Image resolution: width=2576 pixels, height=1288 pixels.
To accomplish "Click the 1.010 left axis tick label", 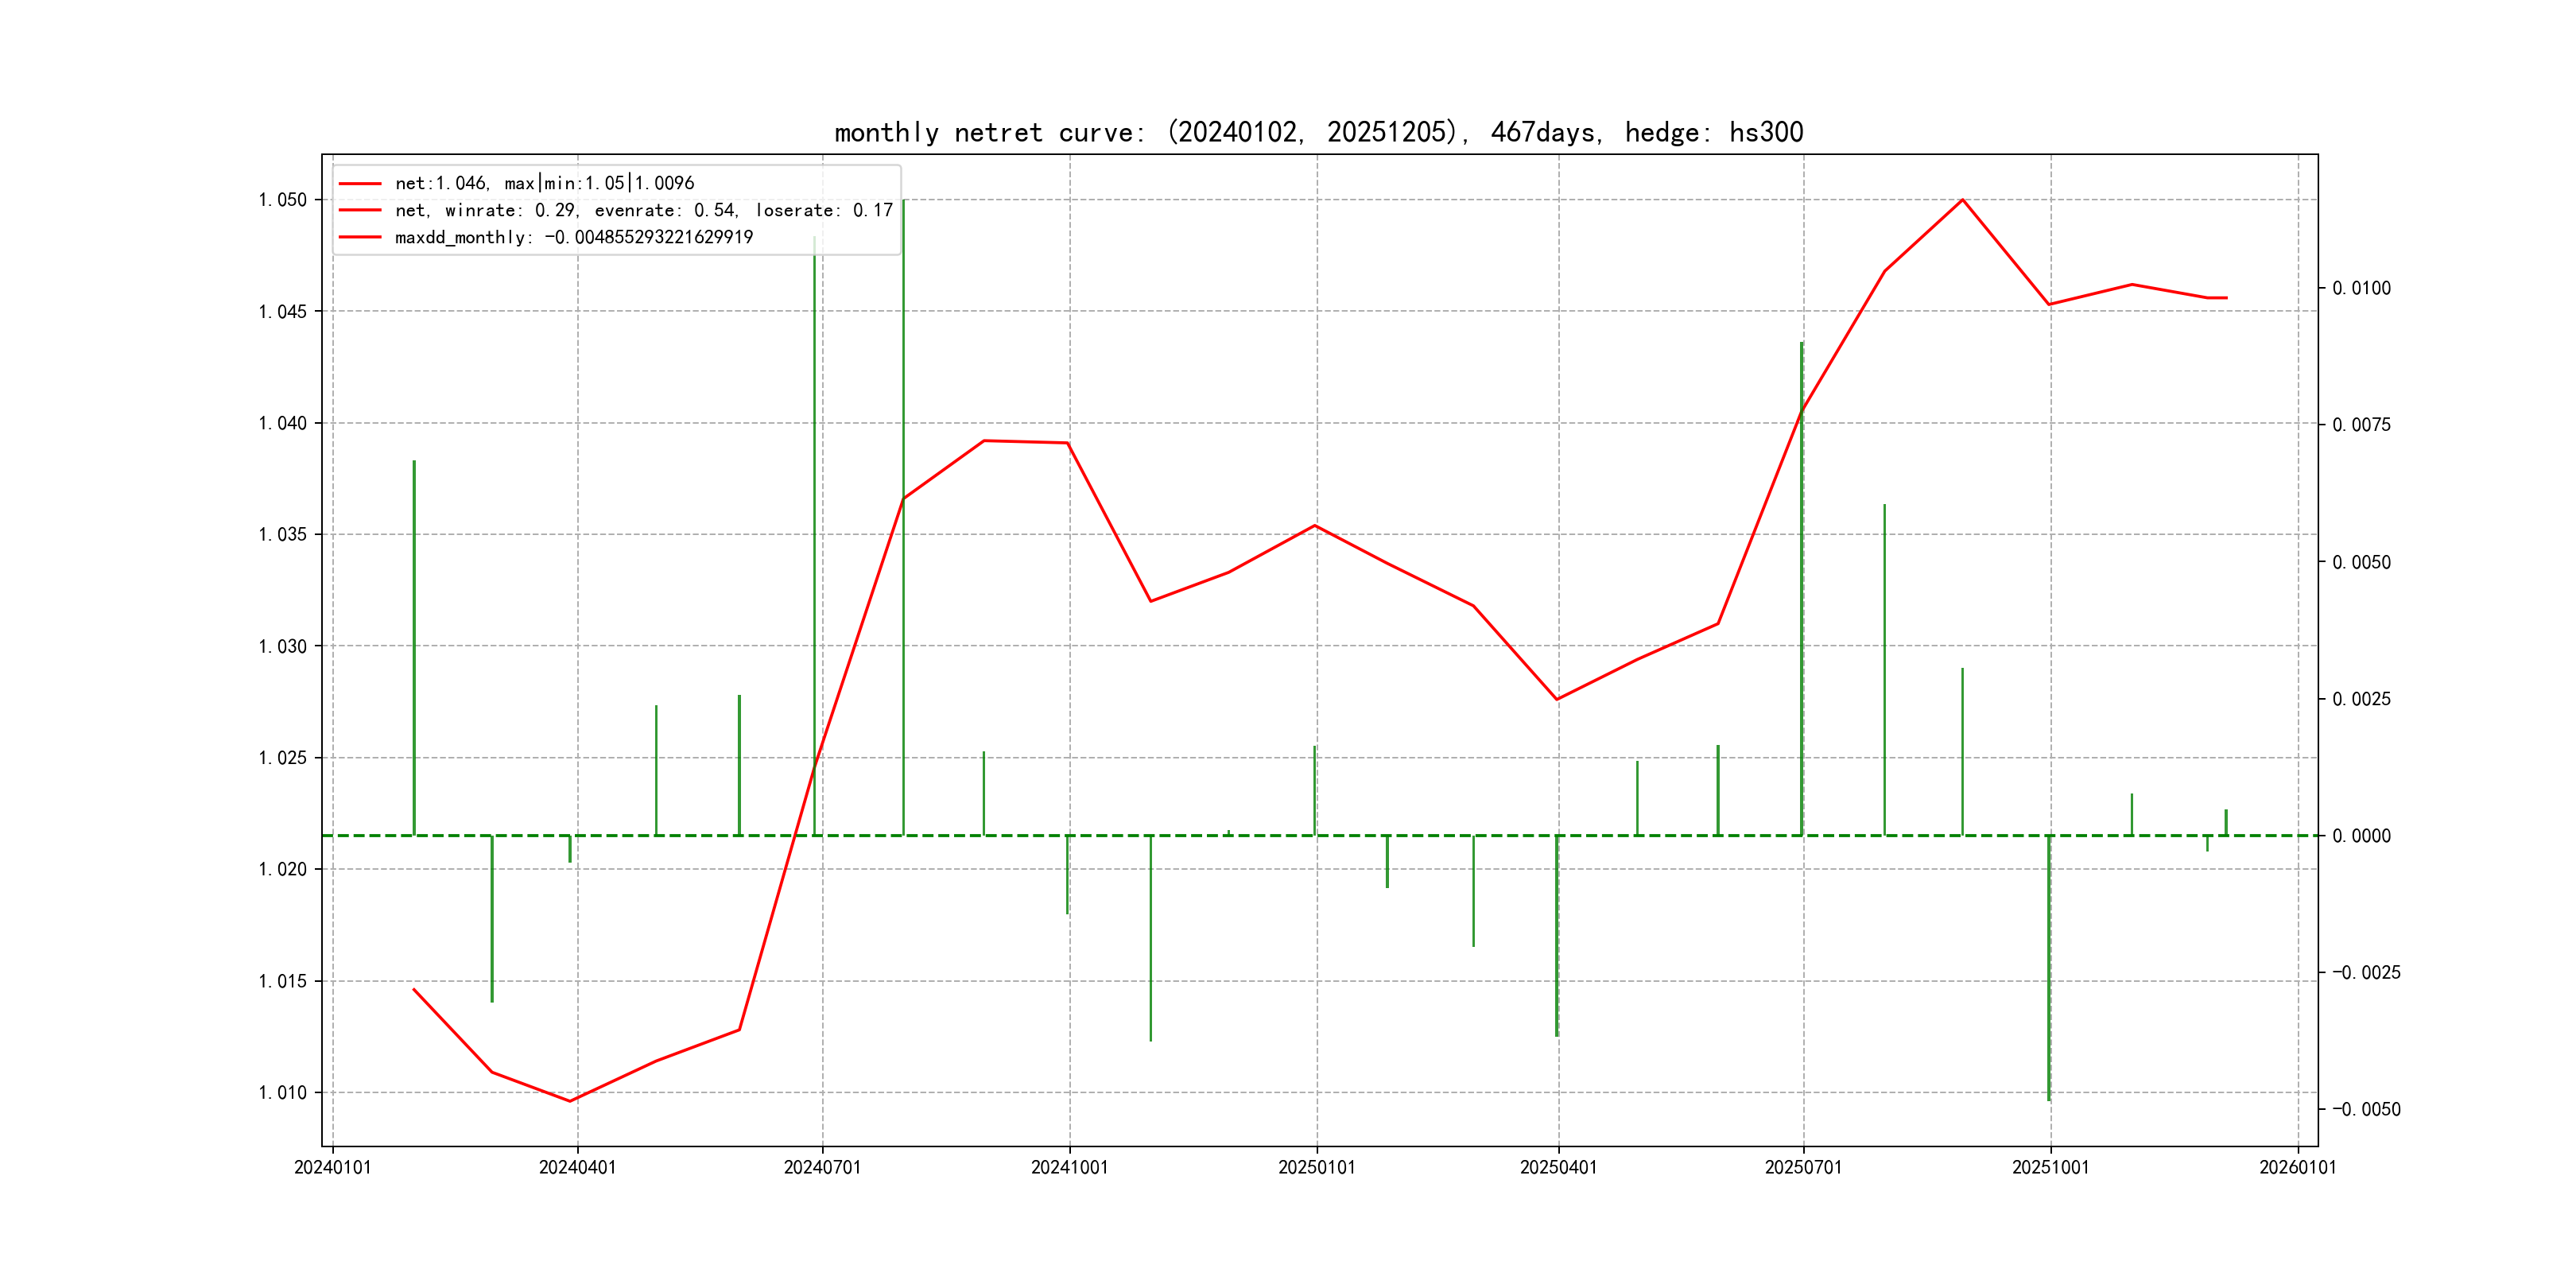I will (x=283, y=1092).
